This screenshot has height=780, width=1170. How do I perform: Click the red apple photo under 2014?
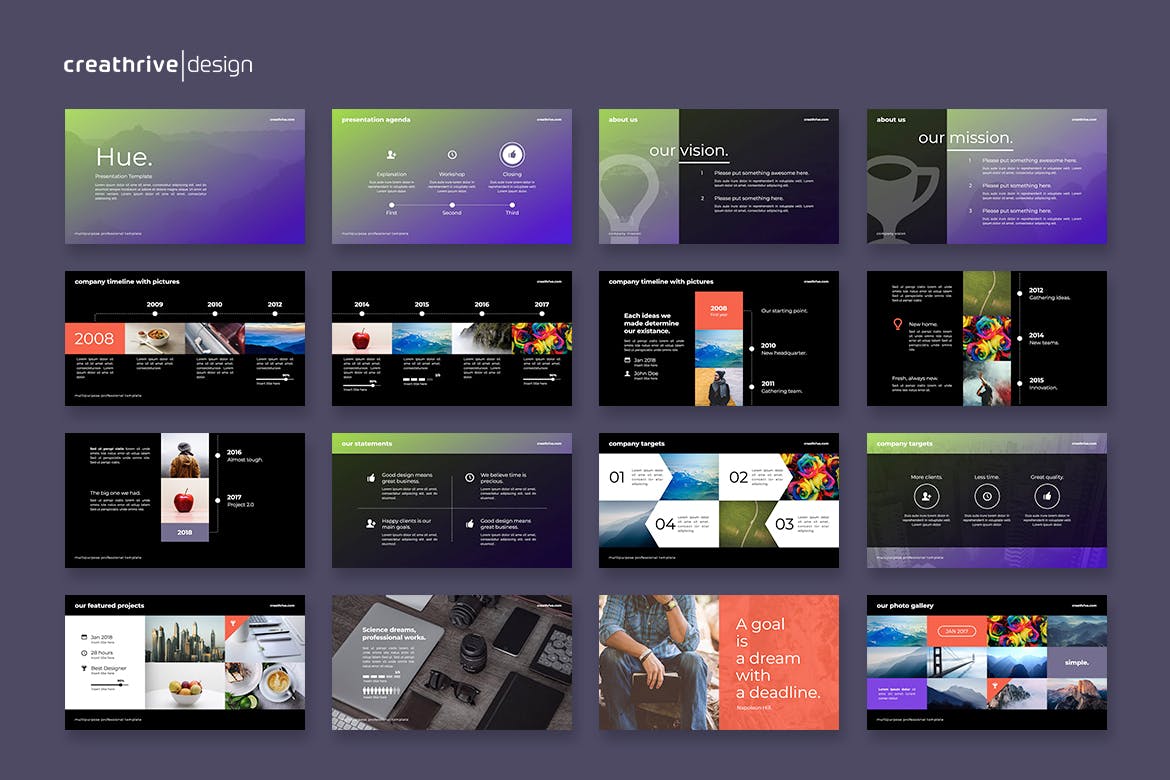362,338
